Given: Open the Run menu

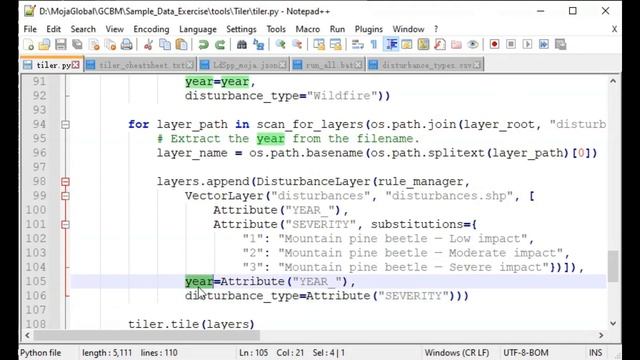Looking at the screenshot, I should [337, 29].
